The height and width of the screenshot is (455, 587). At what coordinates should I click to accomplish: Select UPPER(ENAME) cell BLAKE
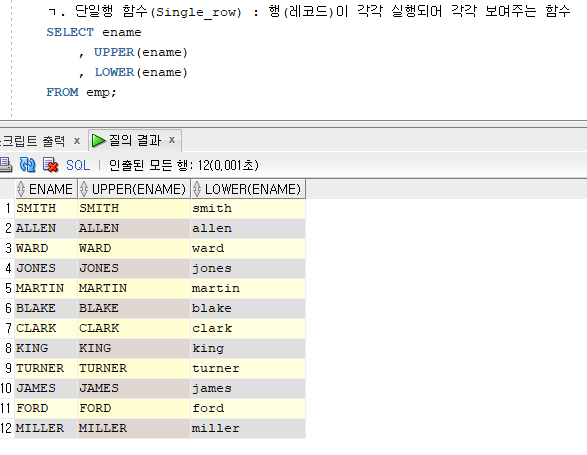134,308
